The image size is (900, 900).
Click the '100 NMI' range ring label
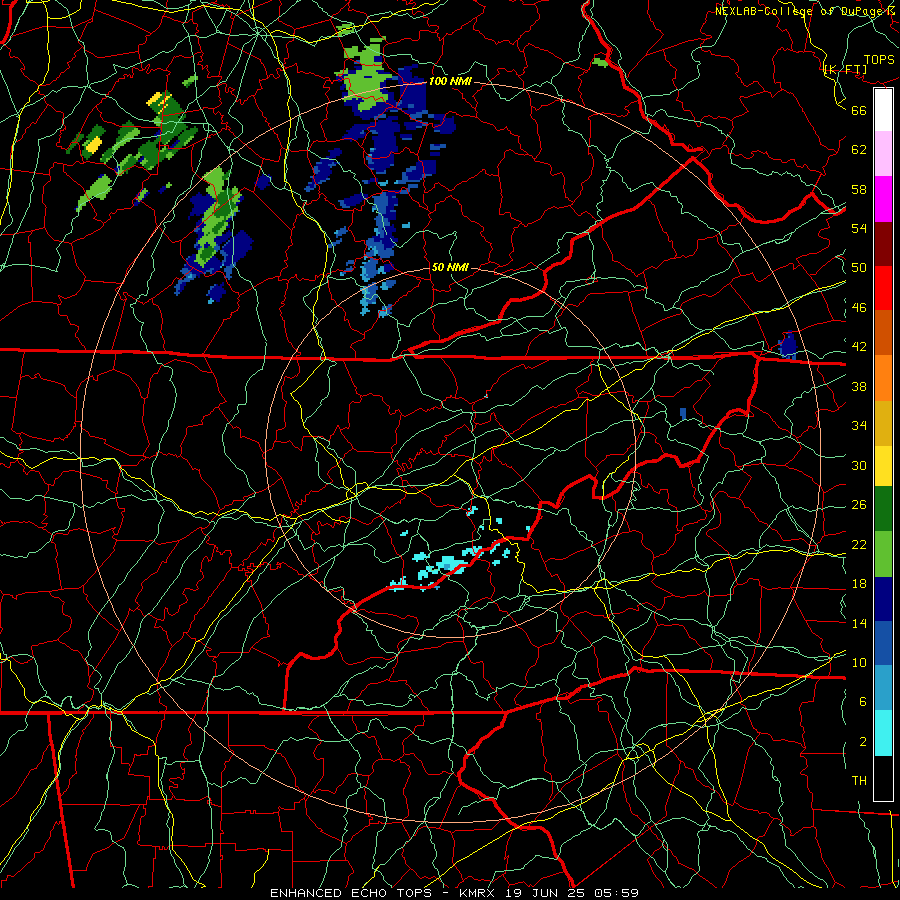(450, 81)
